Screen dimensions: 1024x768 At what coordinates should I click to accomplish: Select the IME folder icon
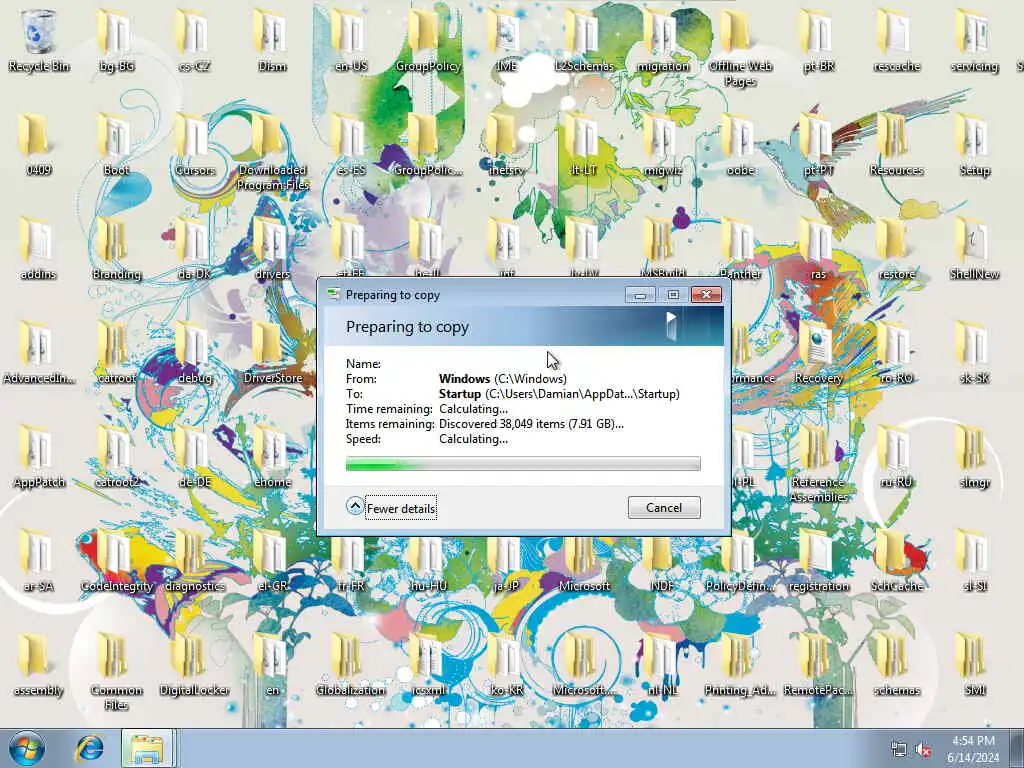506,40
